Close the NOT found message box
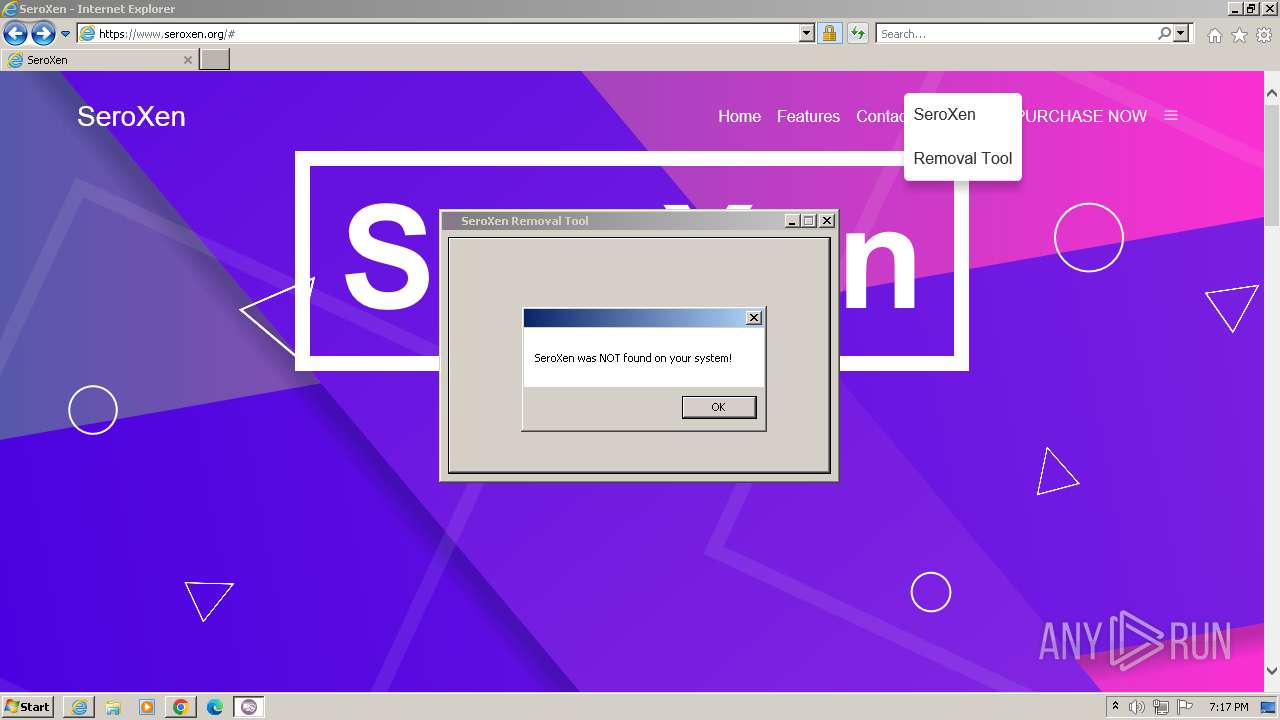Image resolution: width=1280 pixels, height=720 pixels. [754, 318]
